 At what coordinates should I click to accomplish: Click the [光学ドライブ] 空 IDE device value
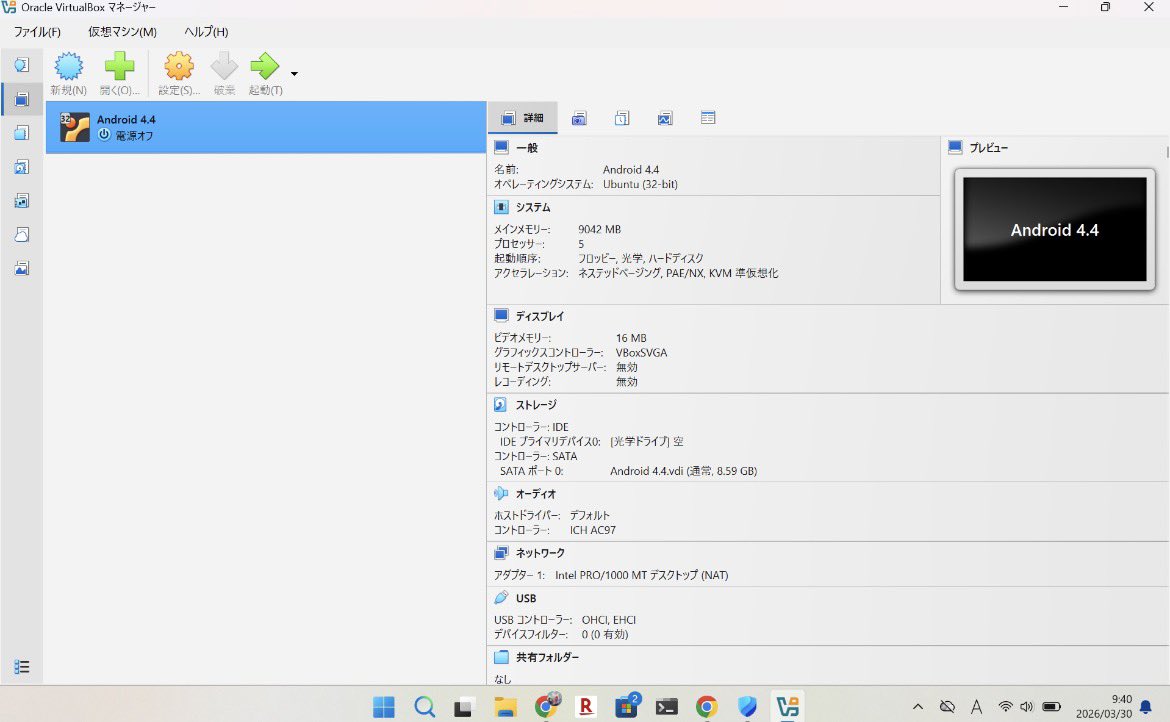tap(646, 442)
